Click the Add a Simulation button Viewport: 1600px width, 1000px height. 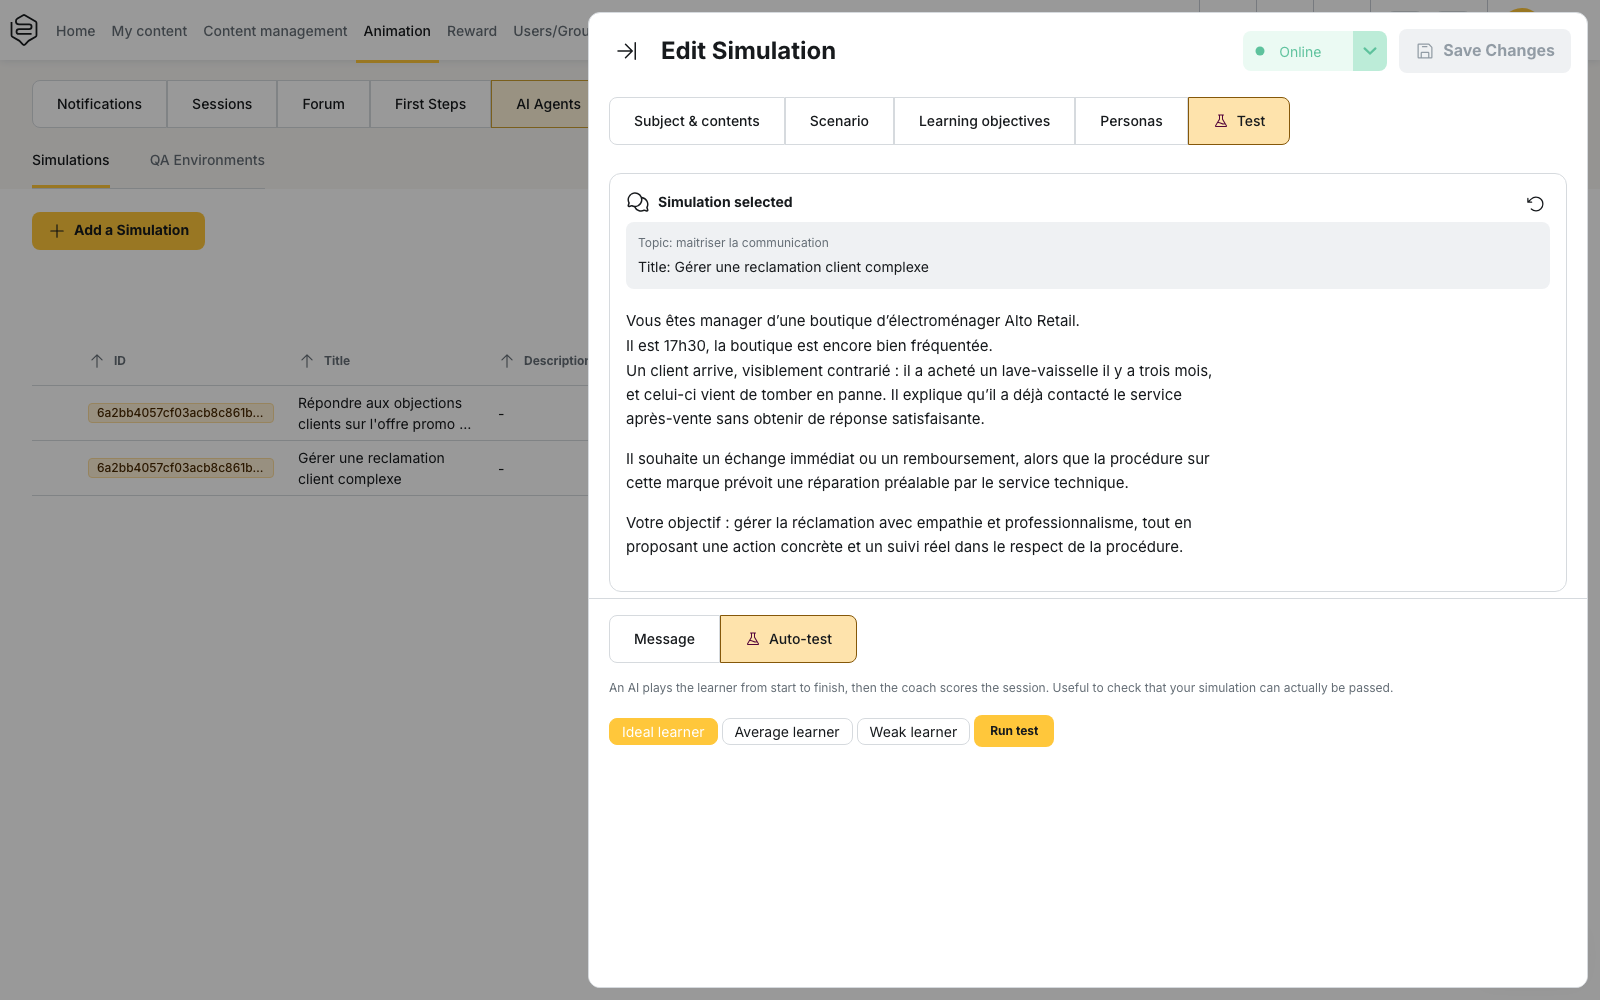(118, 231)
